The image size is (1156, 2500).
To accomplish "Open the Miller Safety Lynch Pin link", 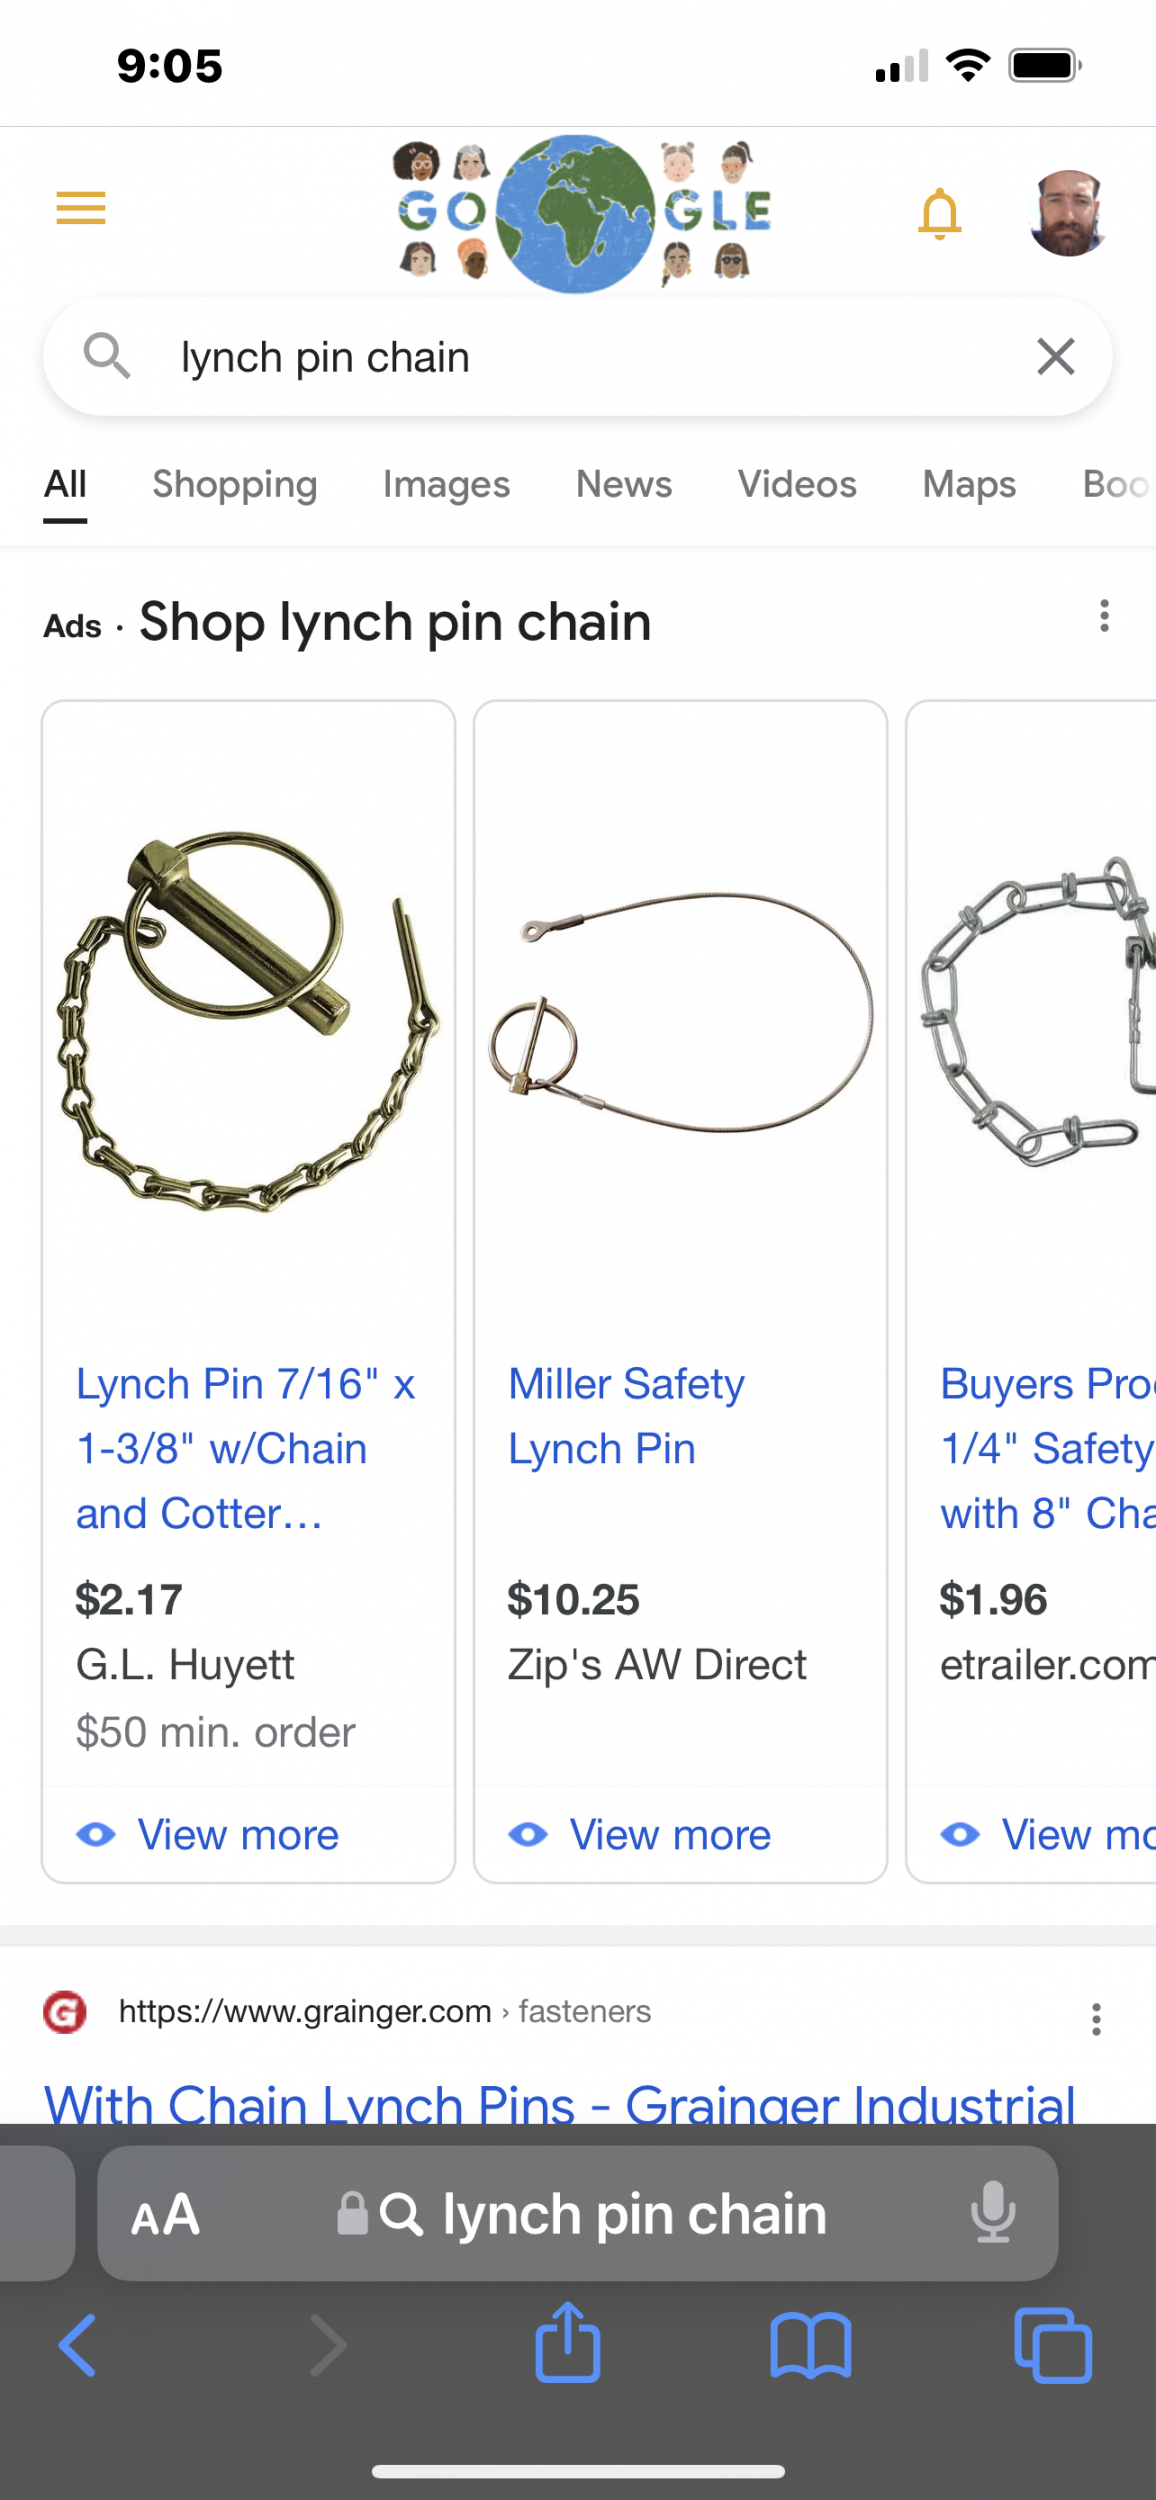I will pyautogui.click(x=626, y=1416).
